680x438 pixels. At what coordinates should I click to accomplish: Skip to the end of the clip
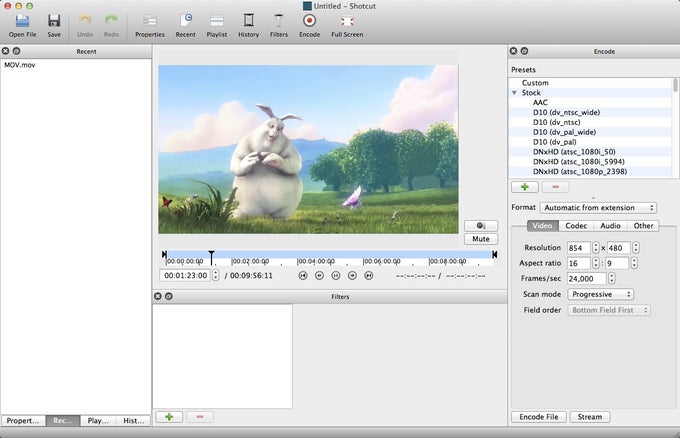pyautogui.click(x=369, y=275)
